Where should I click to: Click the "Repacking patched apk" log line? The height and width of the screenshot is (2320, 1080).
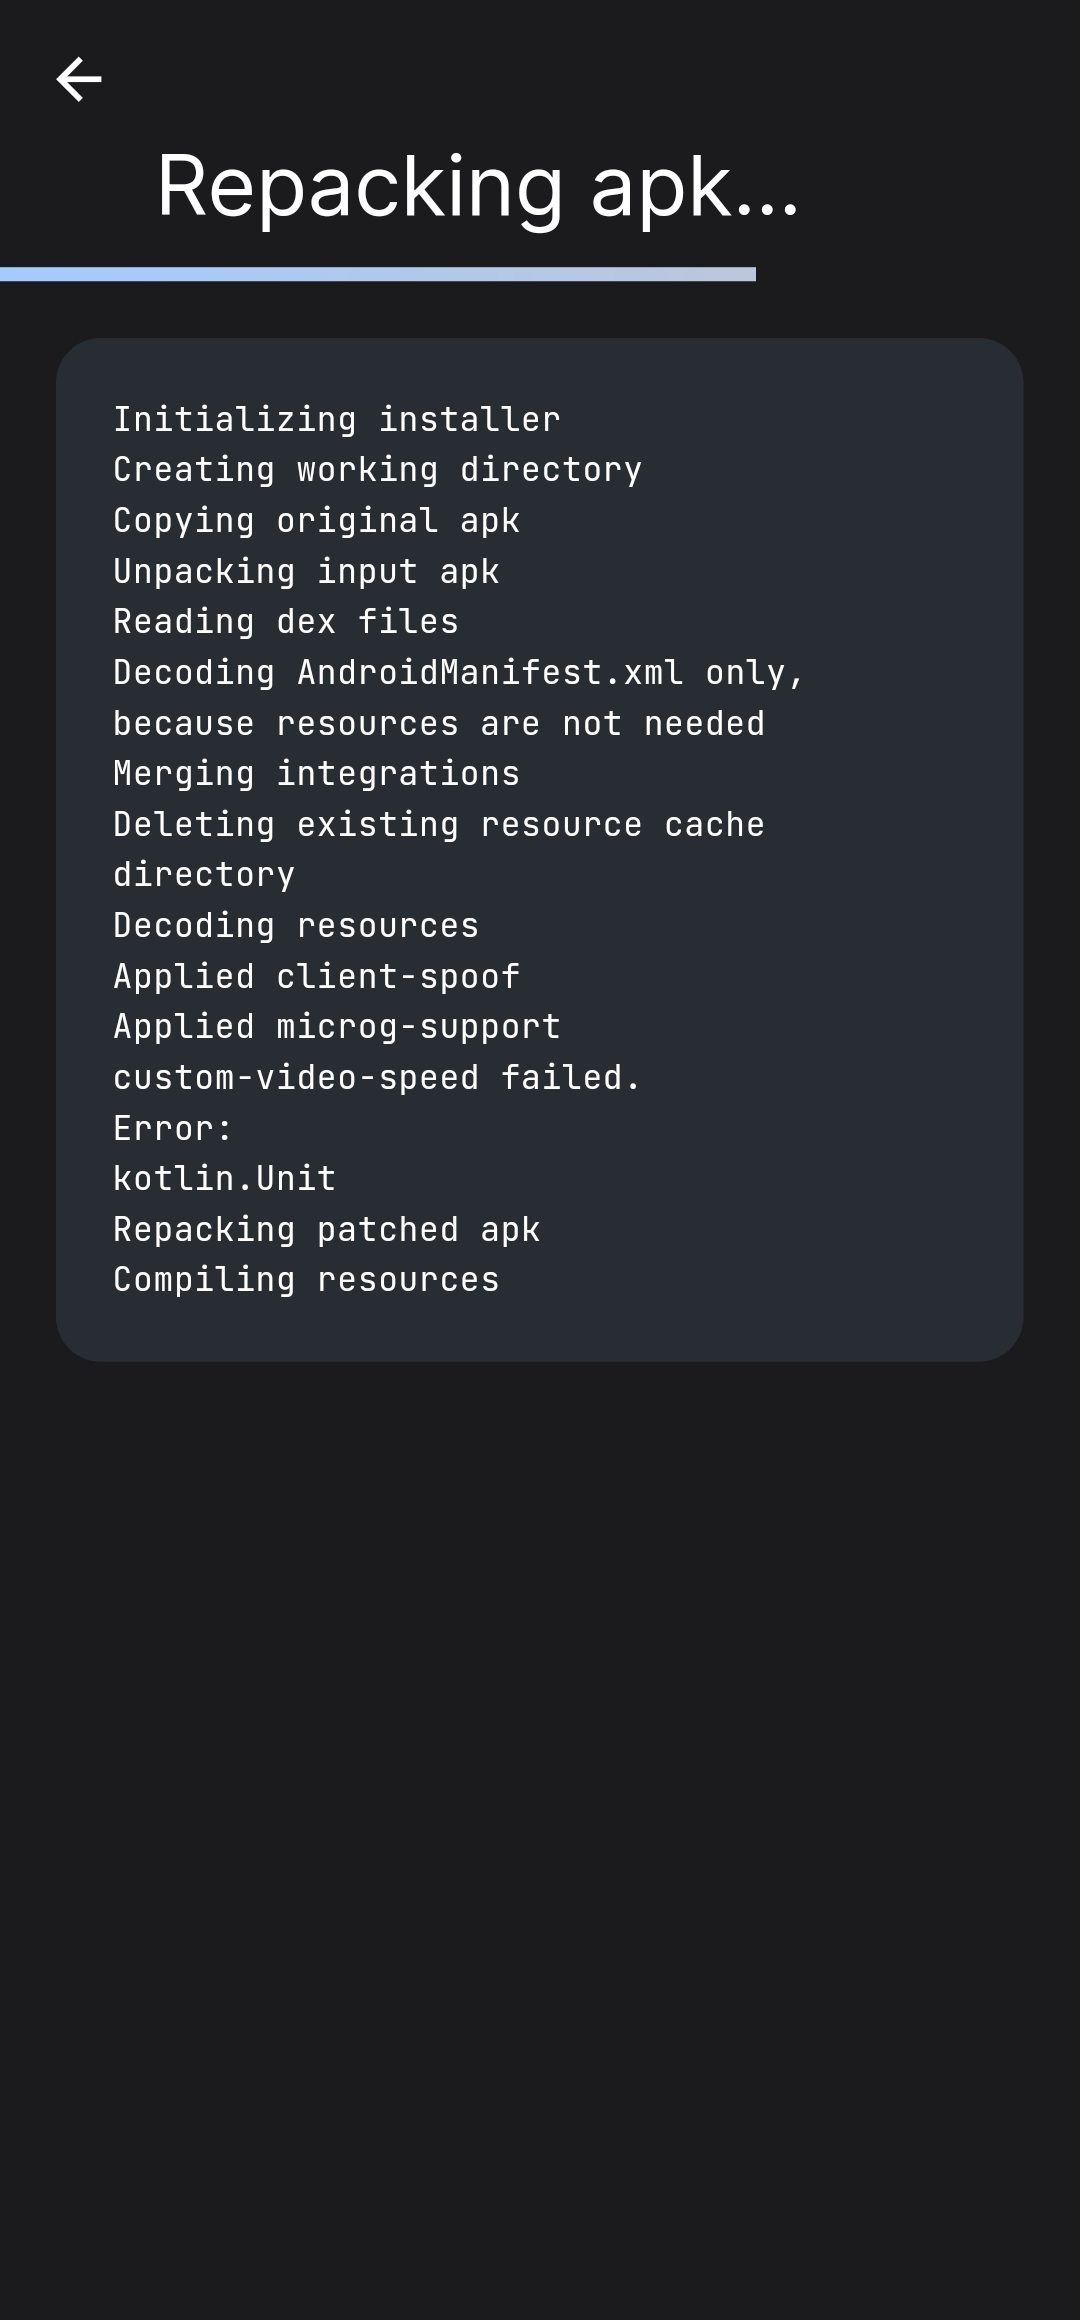[x=326, y=1230]
